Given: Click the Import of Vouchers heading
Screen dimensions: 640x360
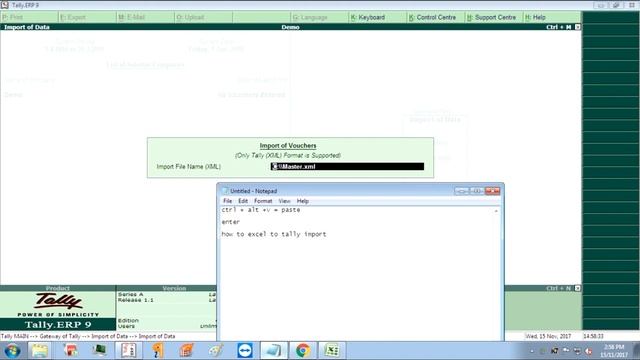Looking at the screenshot, I should coord(288,146).
